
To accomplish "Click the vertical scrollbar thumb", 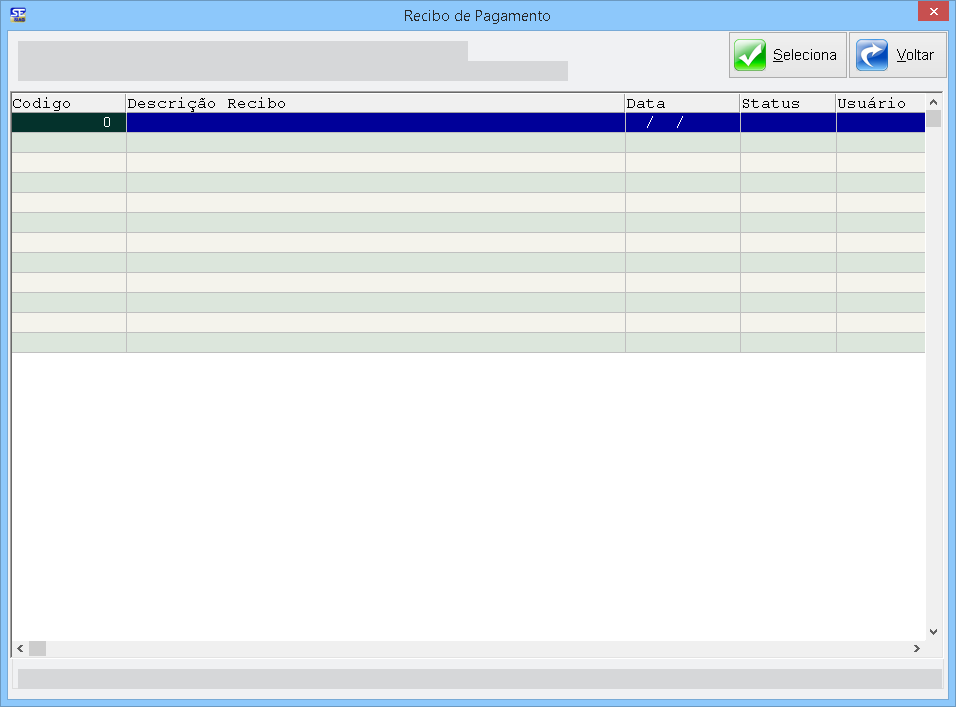I will click(x=933, y=119).
